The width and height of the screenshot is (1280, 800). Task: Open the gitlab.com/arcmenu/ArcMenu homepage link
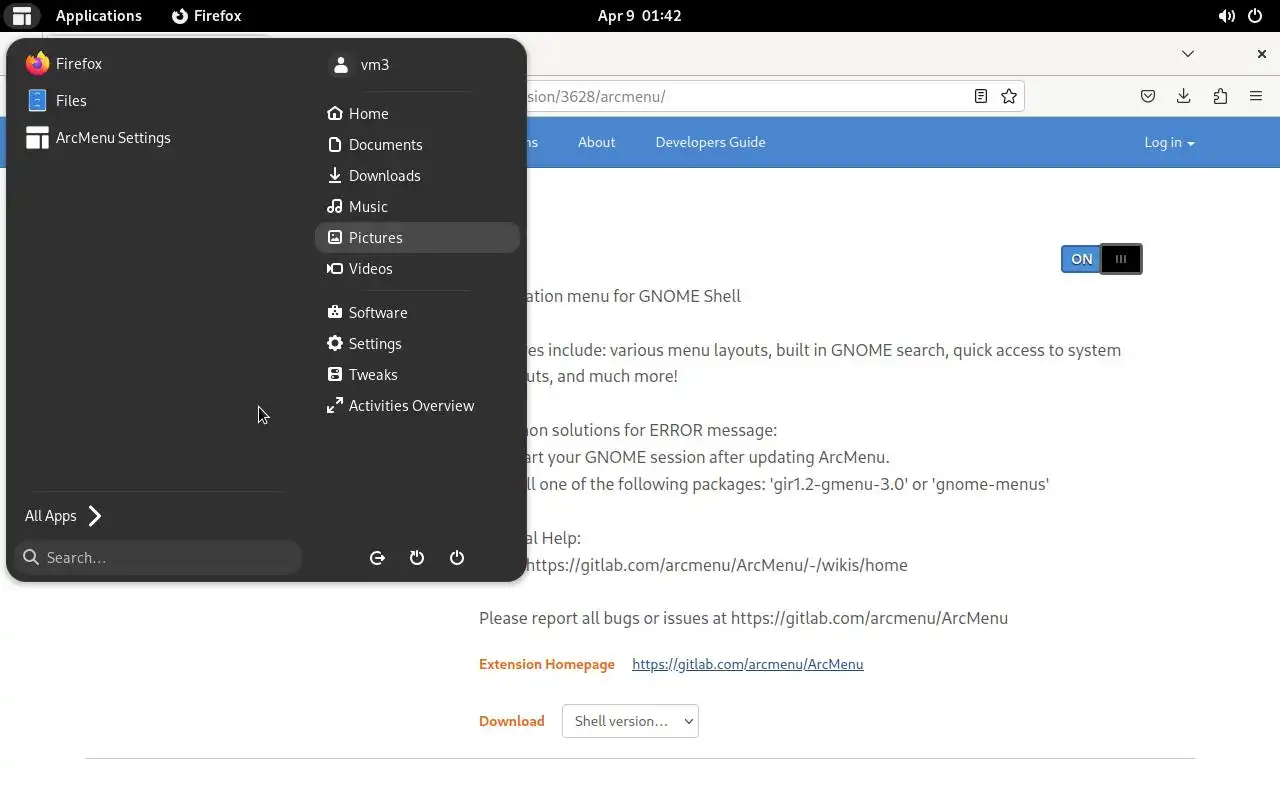[x=748, y=664]
